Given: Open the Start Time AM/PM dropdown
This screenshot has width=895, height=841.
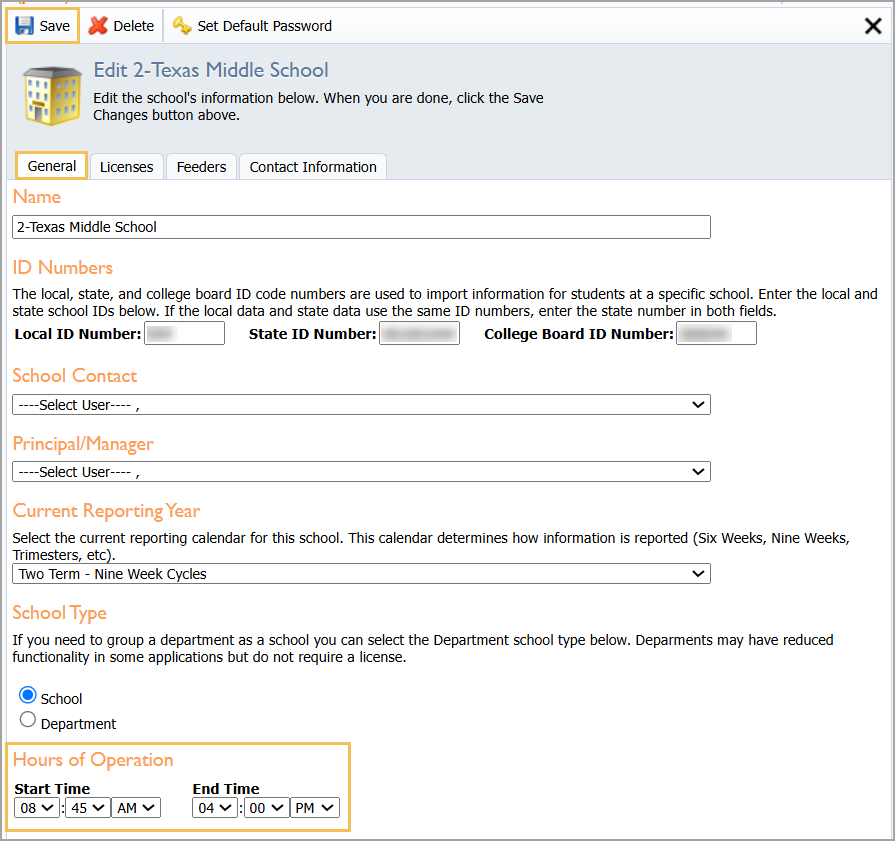Looking at the screenshot, I should 136,808.
